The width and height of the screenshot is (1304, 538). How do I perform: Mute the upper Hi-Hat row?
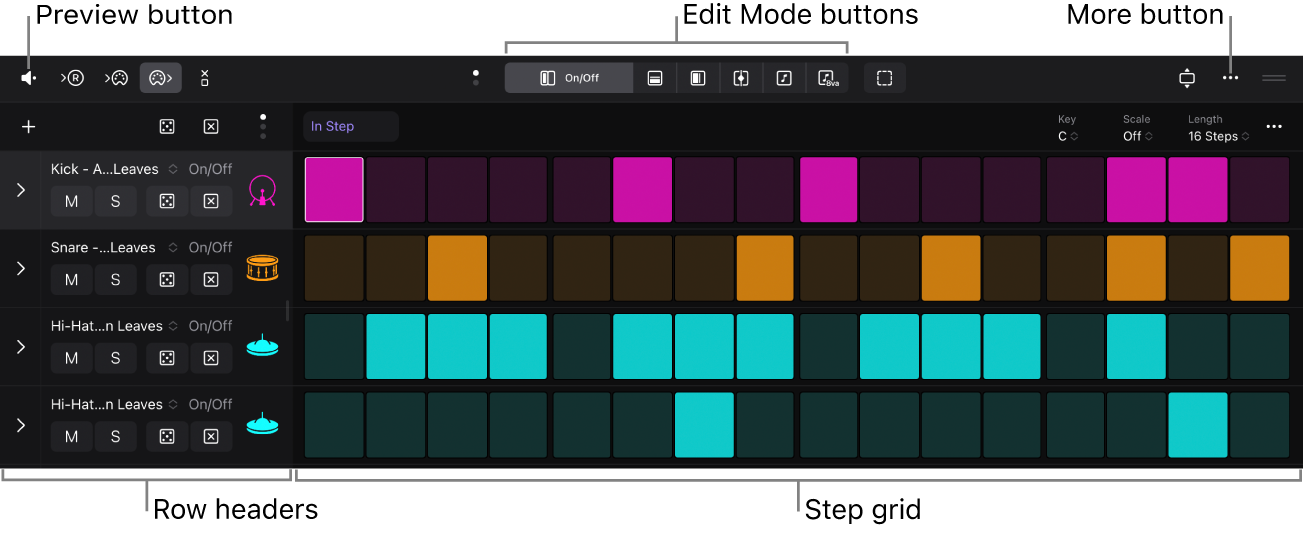click(72, 358)
